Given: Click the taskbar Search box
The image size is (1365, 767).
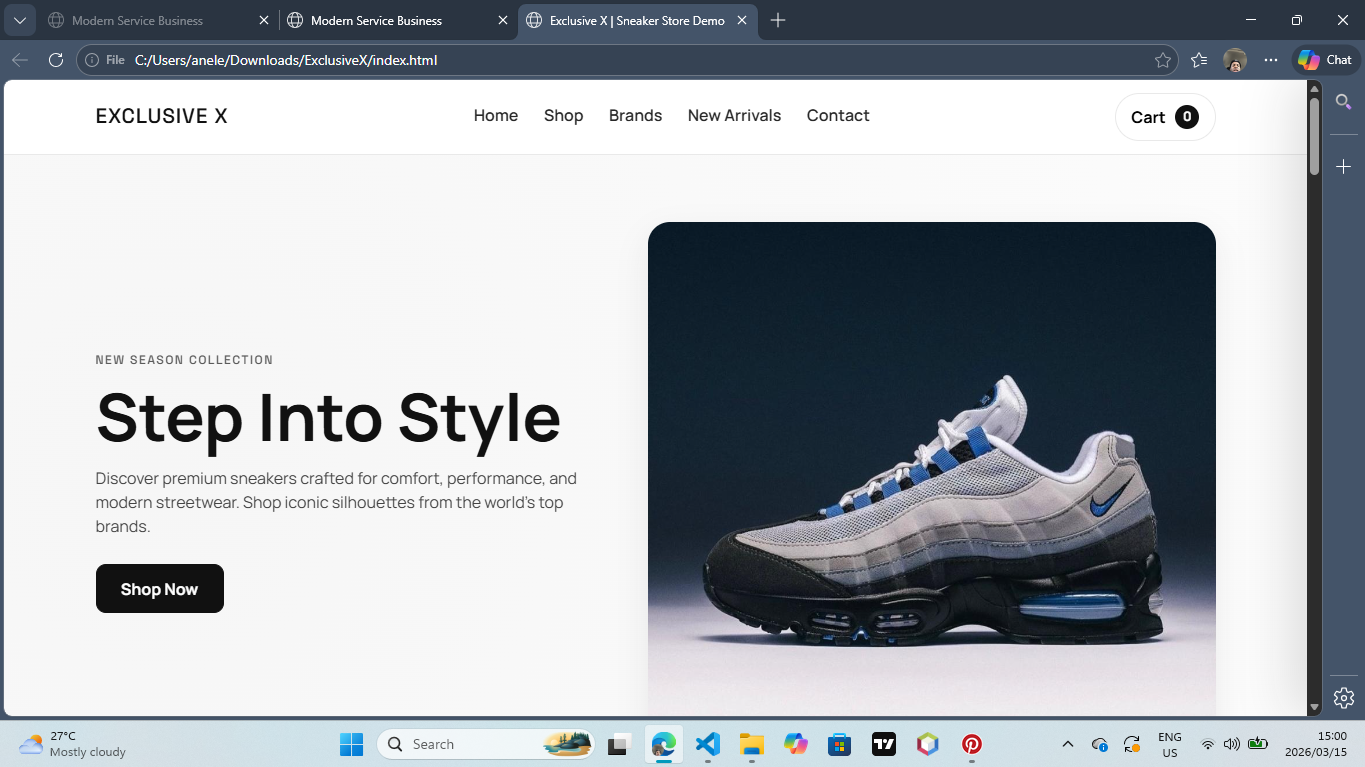Looking at the screenshot, I should point(486,744).
